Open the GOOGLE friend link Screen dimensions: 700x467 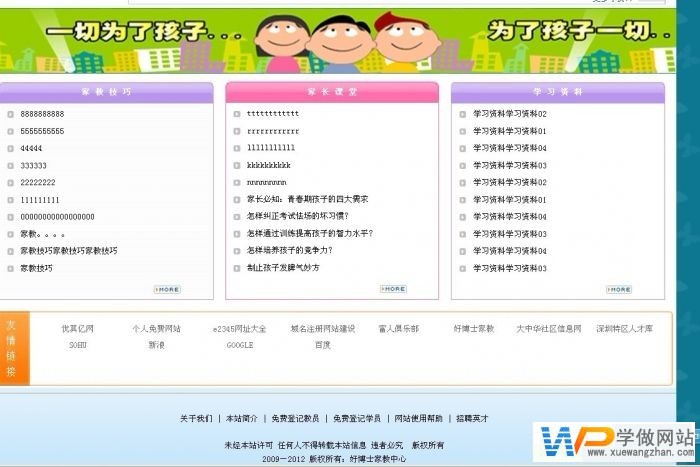tap(239, 345)
